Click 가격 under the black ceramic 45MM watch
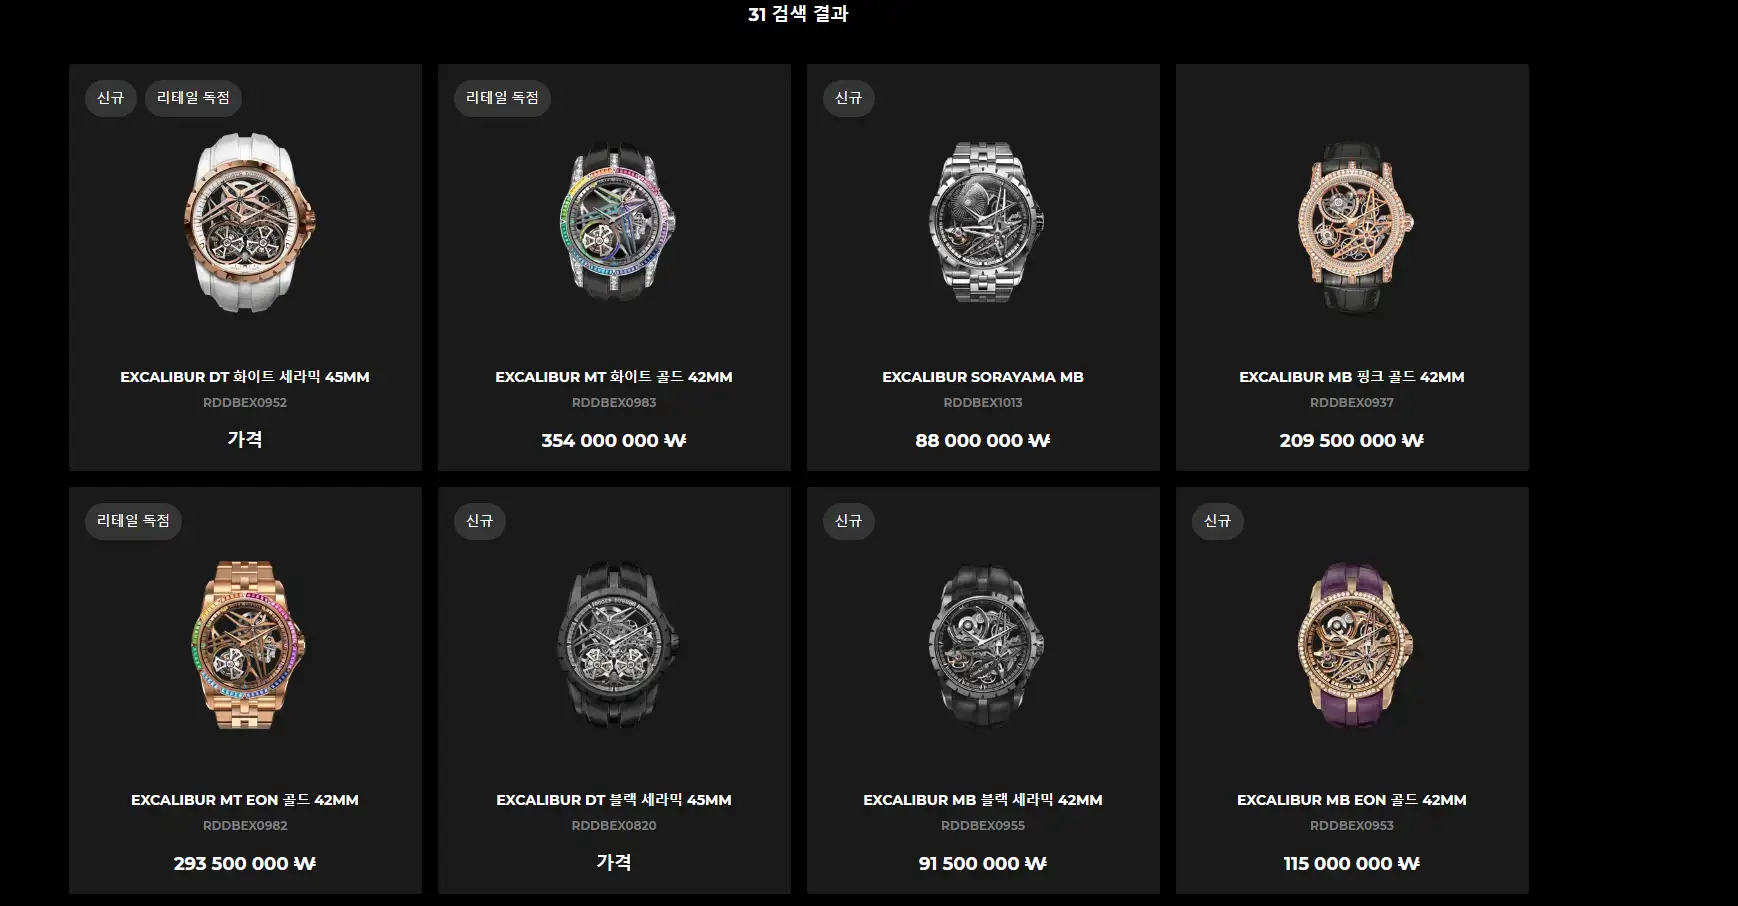Viewport: 1738px width, 906px height. pos(614,862)
